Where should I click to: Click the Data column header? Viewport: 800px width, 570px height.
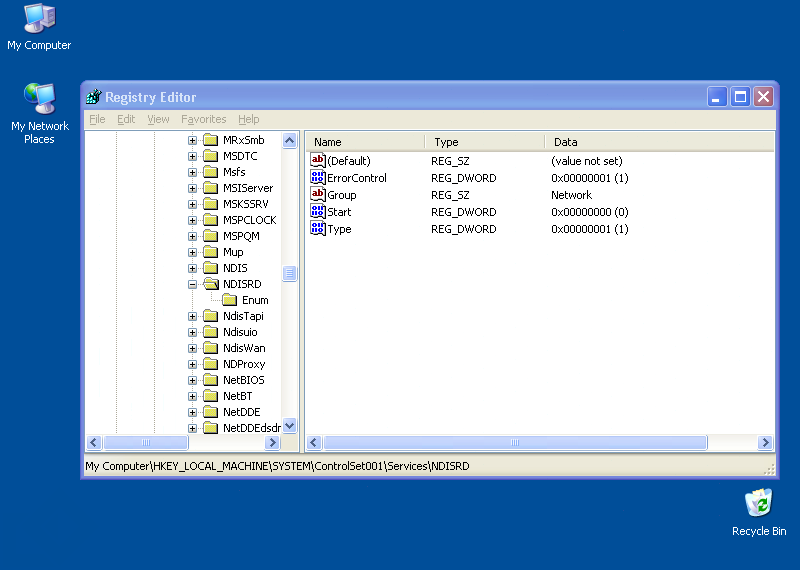(659, 142)
